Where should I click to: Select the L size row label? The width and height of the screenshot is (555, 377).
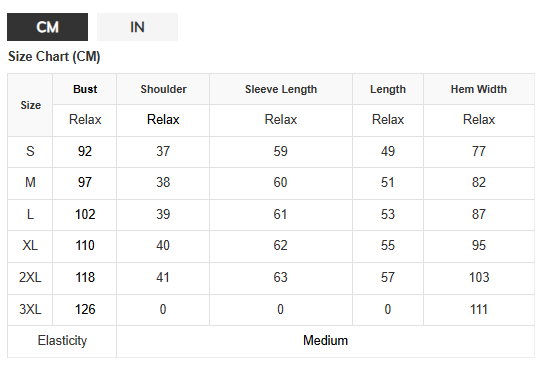point(30,215)
